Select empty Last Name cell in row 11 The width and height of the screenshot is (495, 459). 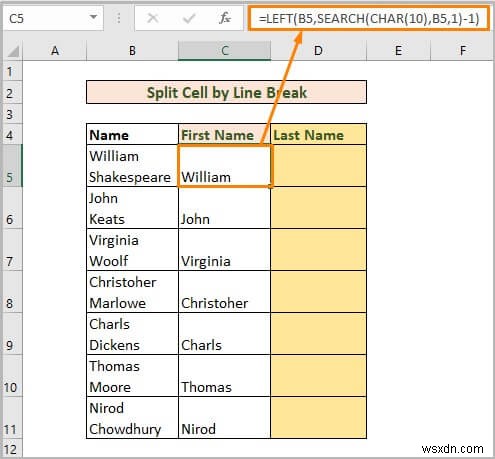coord(318,418)
